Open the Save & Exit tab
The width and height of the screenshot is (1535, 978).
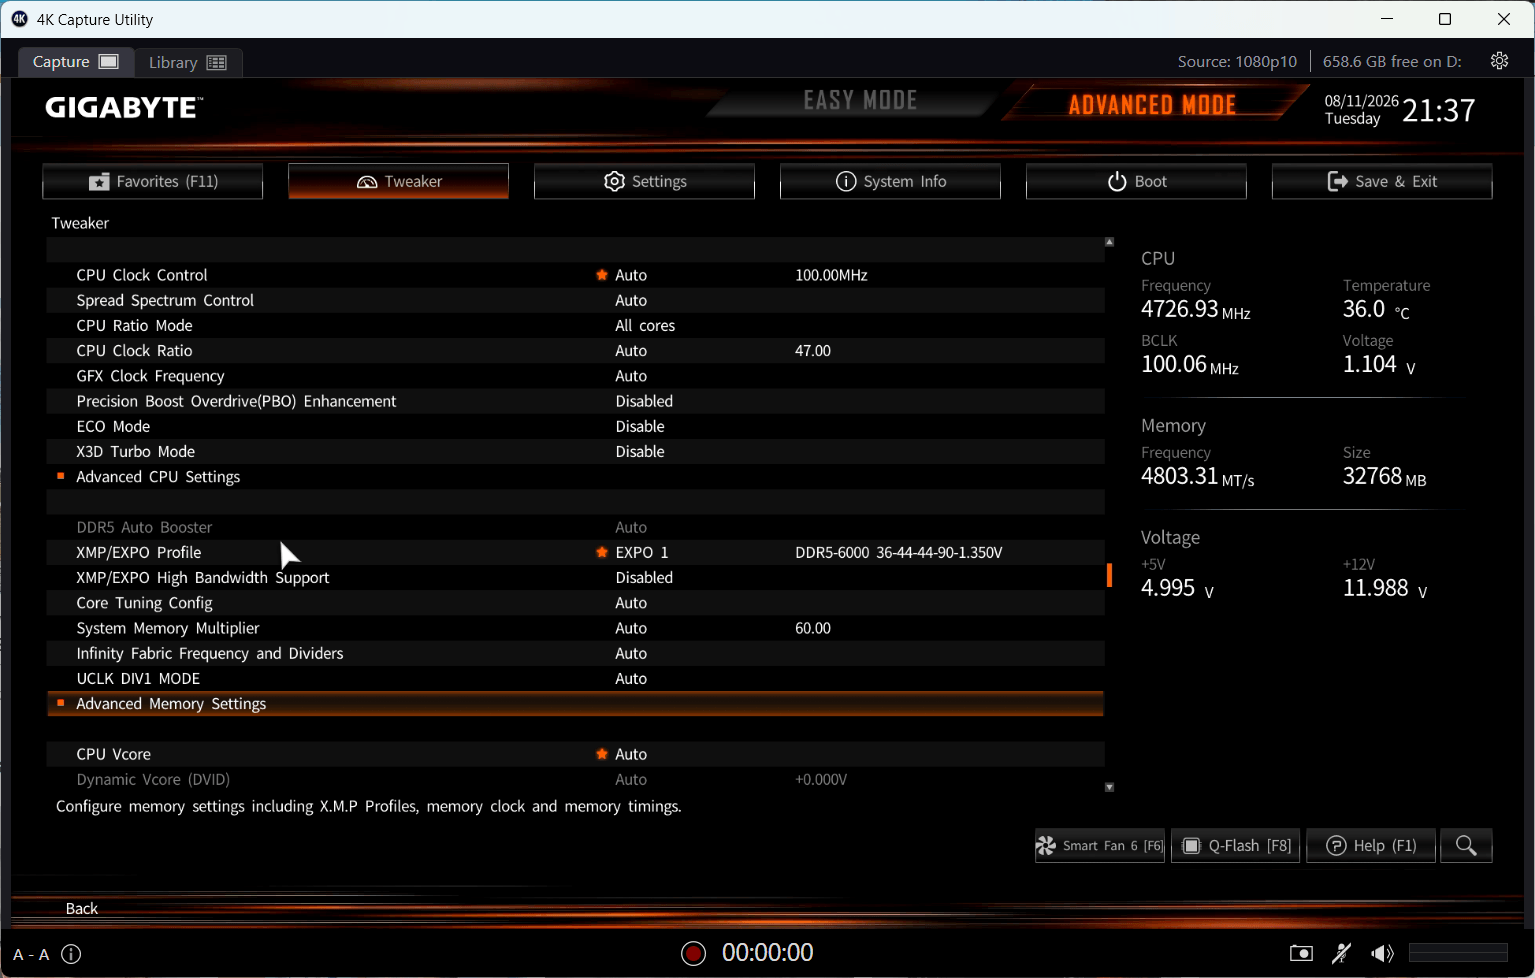tap(1383, 181)
